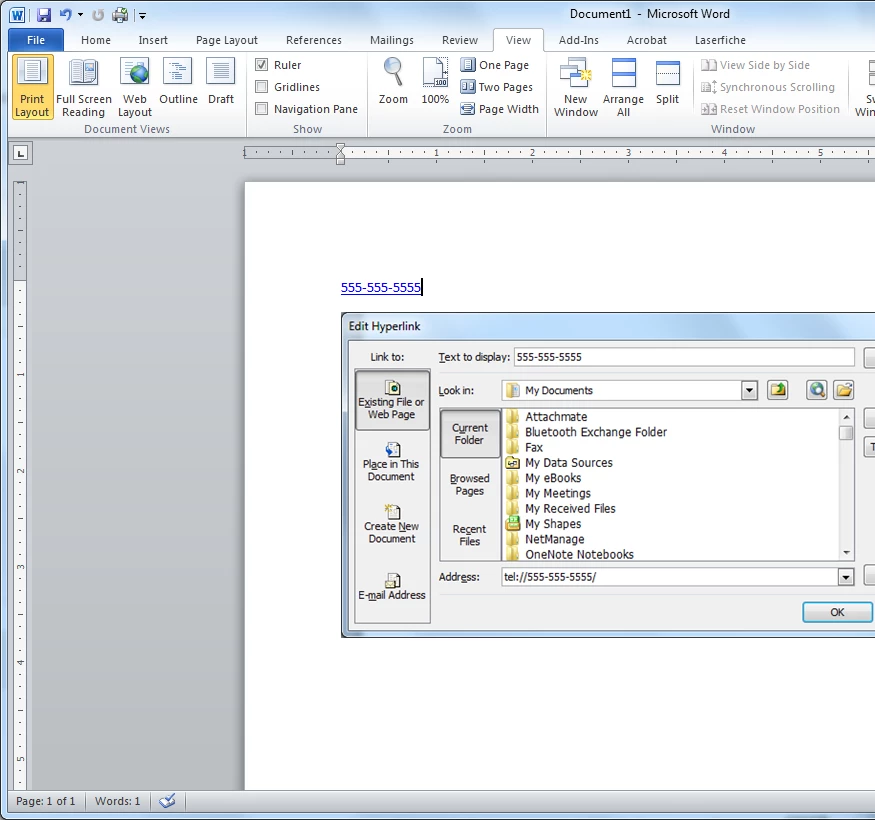Click the Browse for File icon
The image size is (875, 820).
[844, 390]
